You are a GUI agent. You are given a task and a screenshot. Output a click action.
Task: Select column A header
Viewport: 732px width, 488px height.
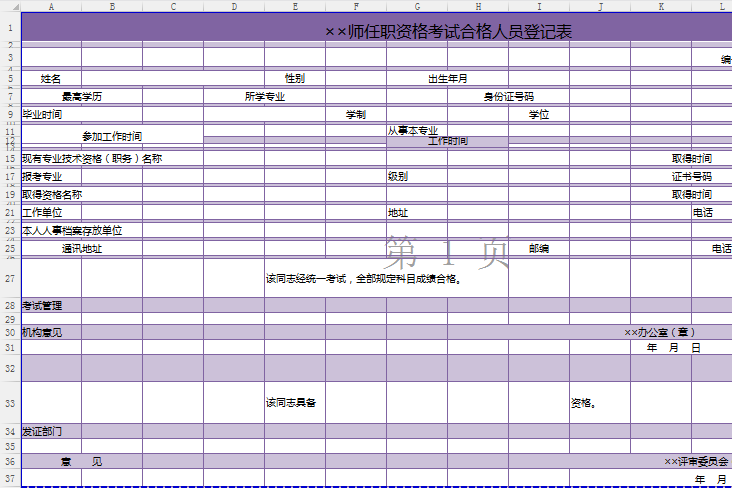click(x=51, y=7)
